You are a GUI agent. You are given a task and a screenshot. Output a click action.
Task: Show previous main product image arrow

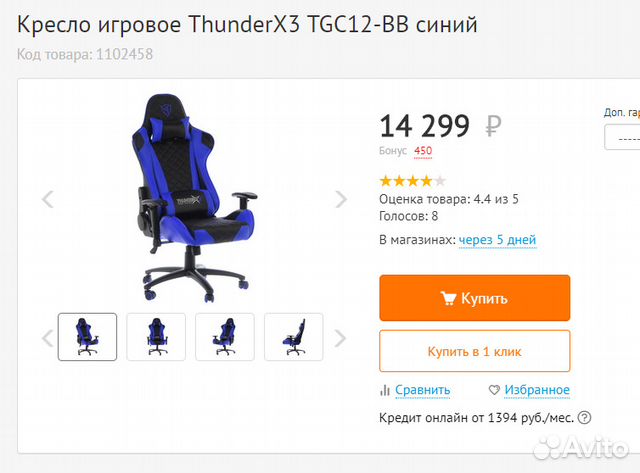click(x=48, y=199)
